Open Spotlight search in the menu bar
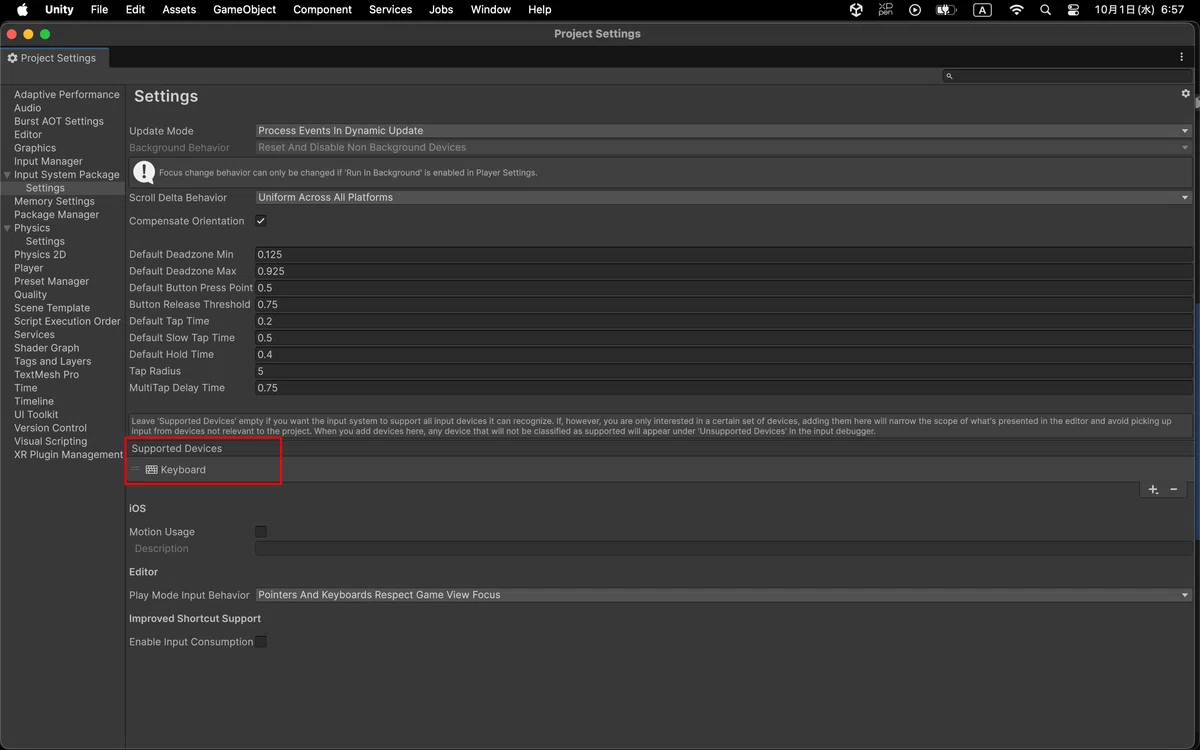The image size is (1200, 750). tap(1045, 10)
